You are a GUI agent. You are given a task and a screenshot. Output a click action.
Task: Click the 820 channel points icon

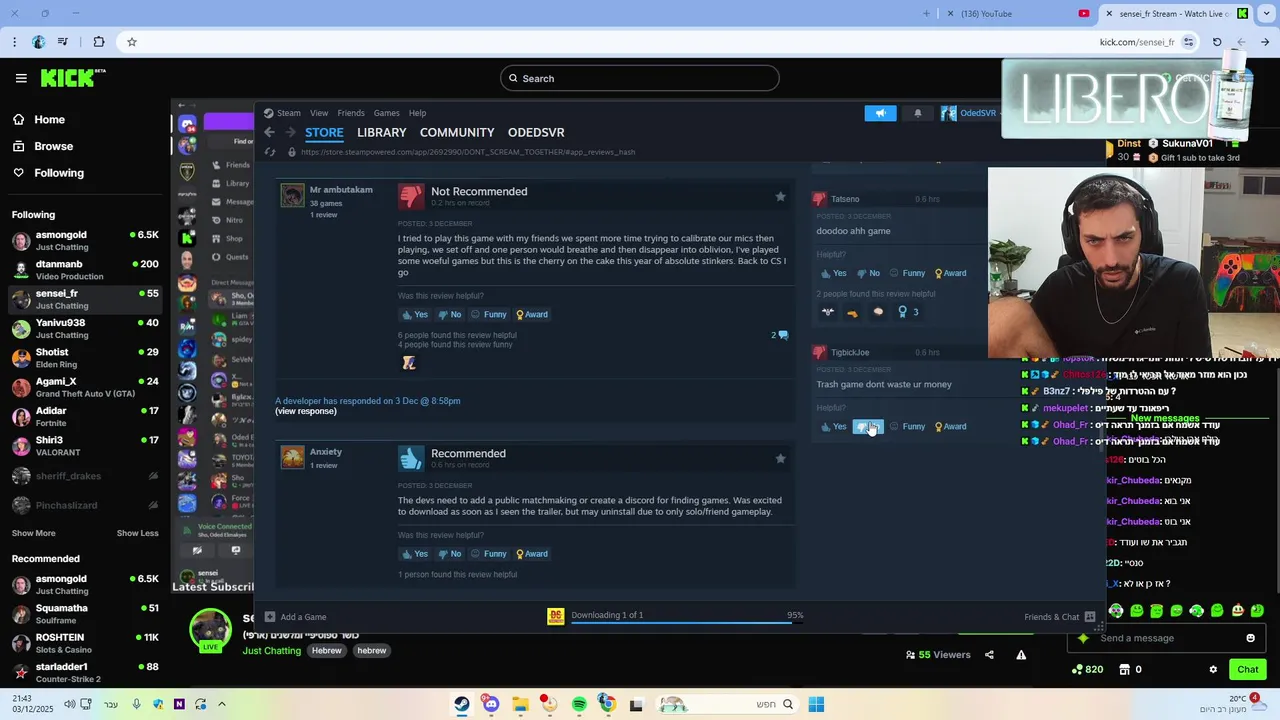click(1086, 669)
